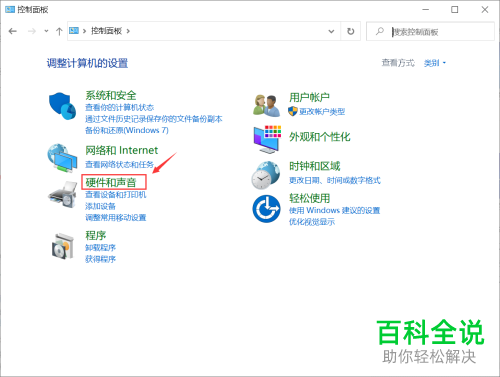This screenshot has width=500, height=377.
Task: Open 外观和个性化 category
Action: point(320,137)
